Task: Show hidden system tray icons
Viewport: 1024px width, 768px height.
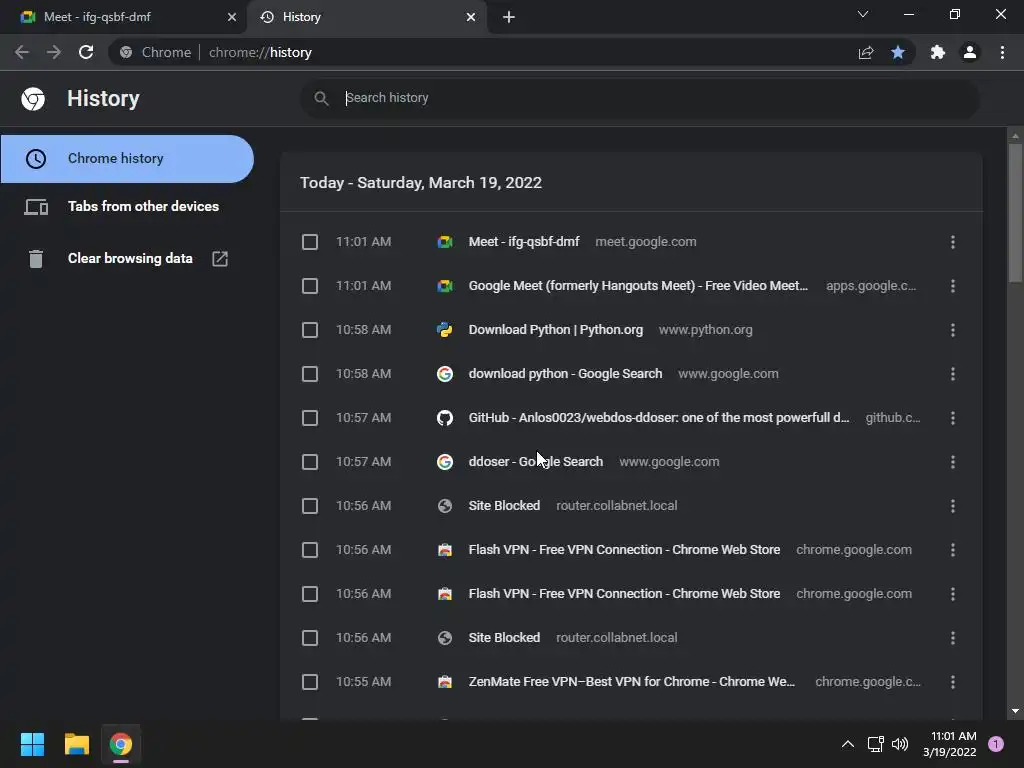Action: click(848, 744)
